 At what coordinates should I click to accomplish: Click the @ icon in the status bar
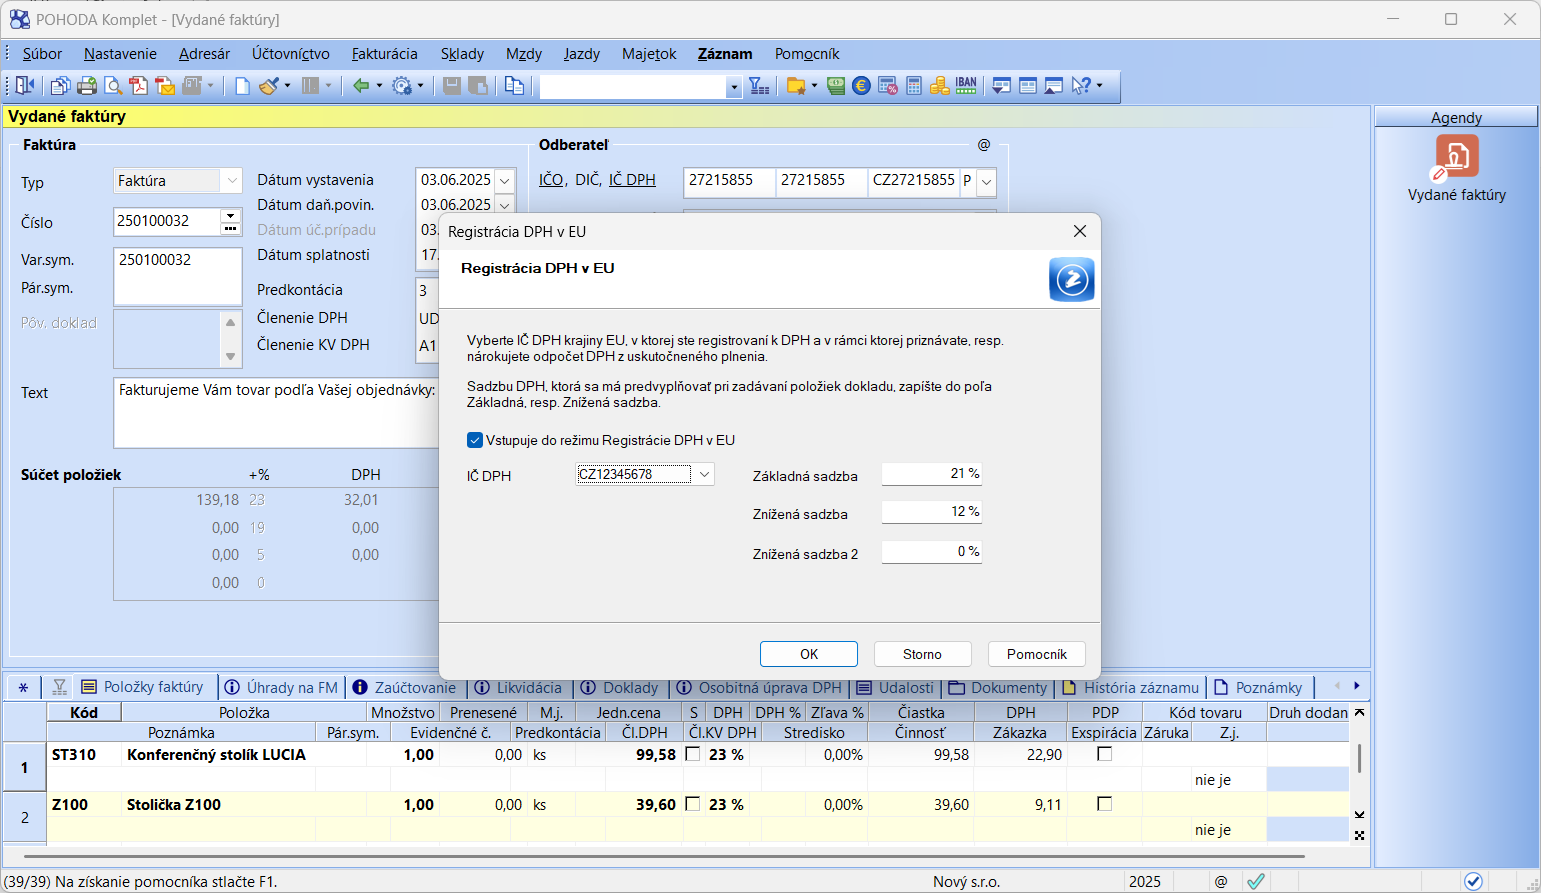click(1221, 881)
